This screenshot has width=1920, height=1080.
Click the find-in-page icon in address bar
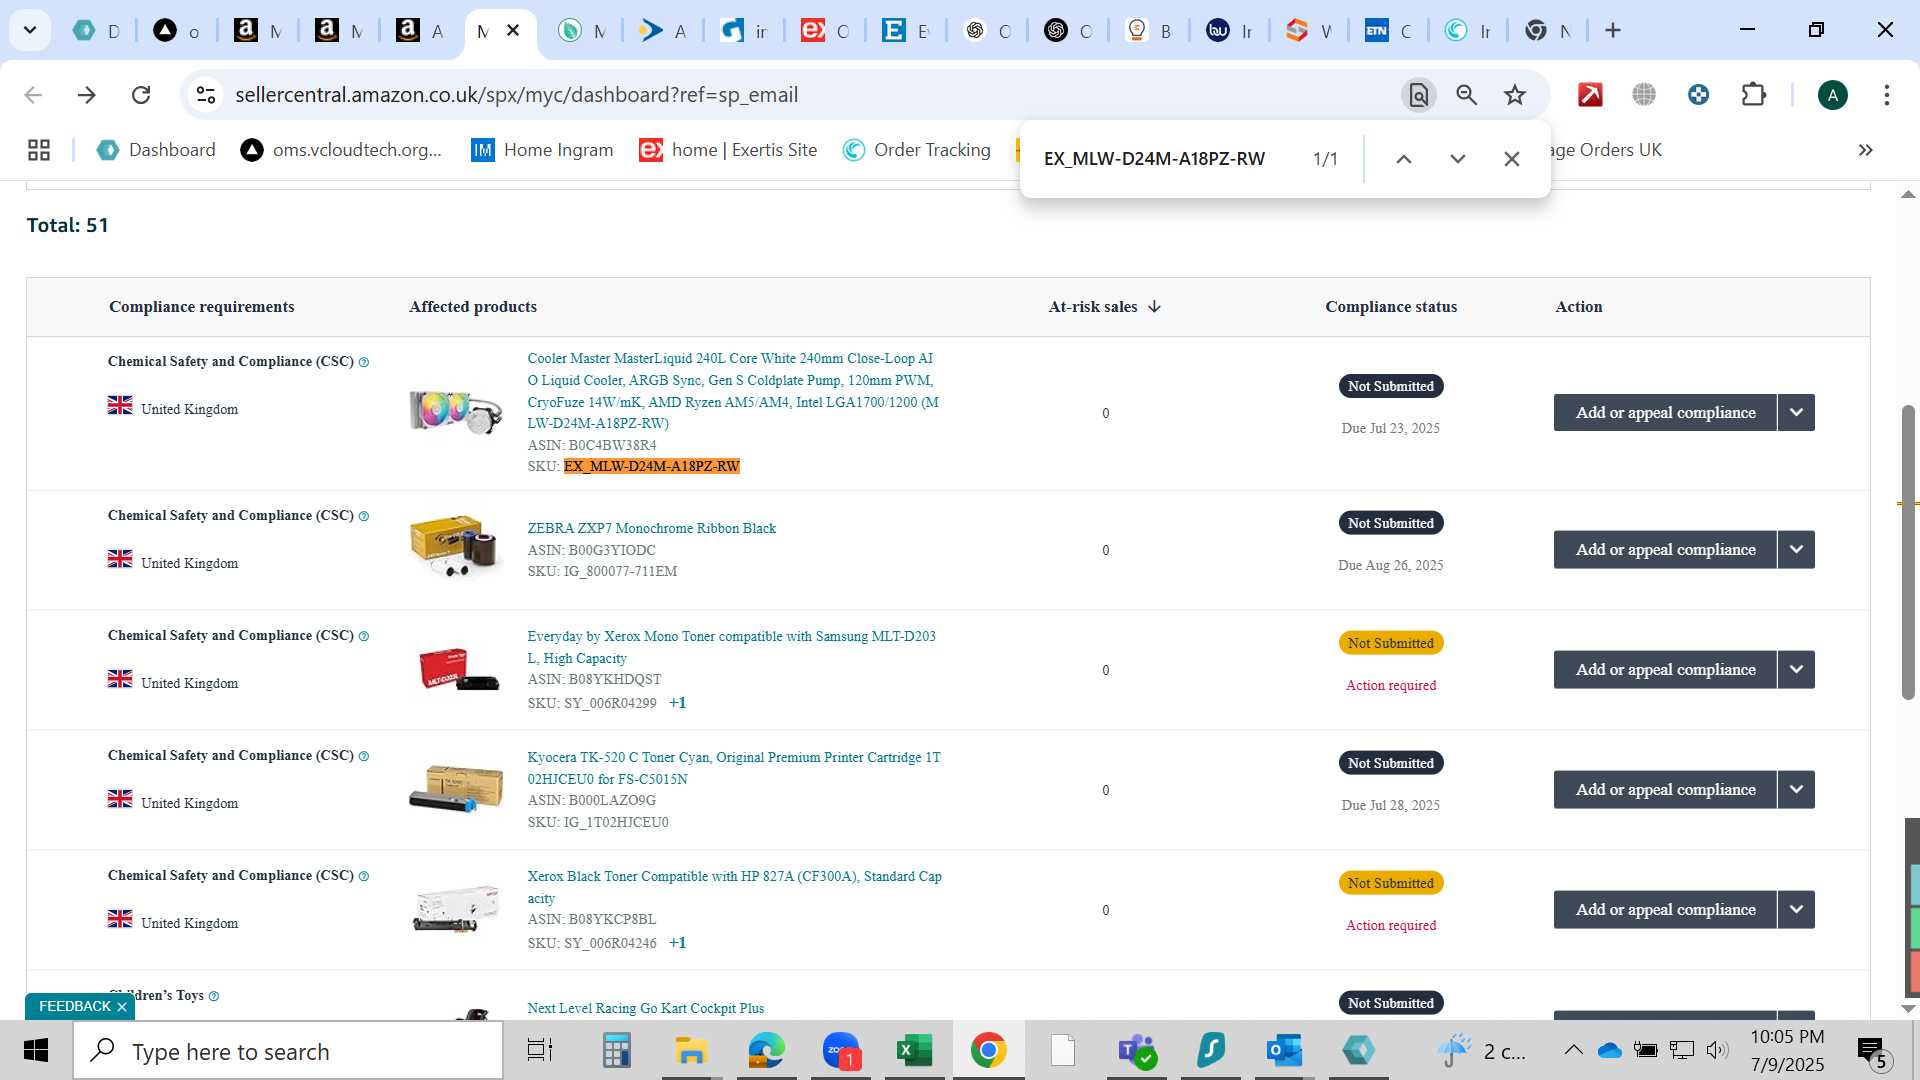pos(1418,95)
